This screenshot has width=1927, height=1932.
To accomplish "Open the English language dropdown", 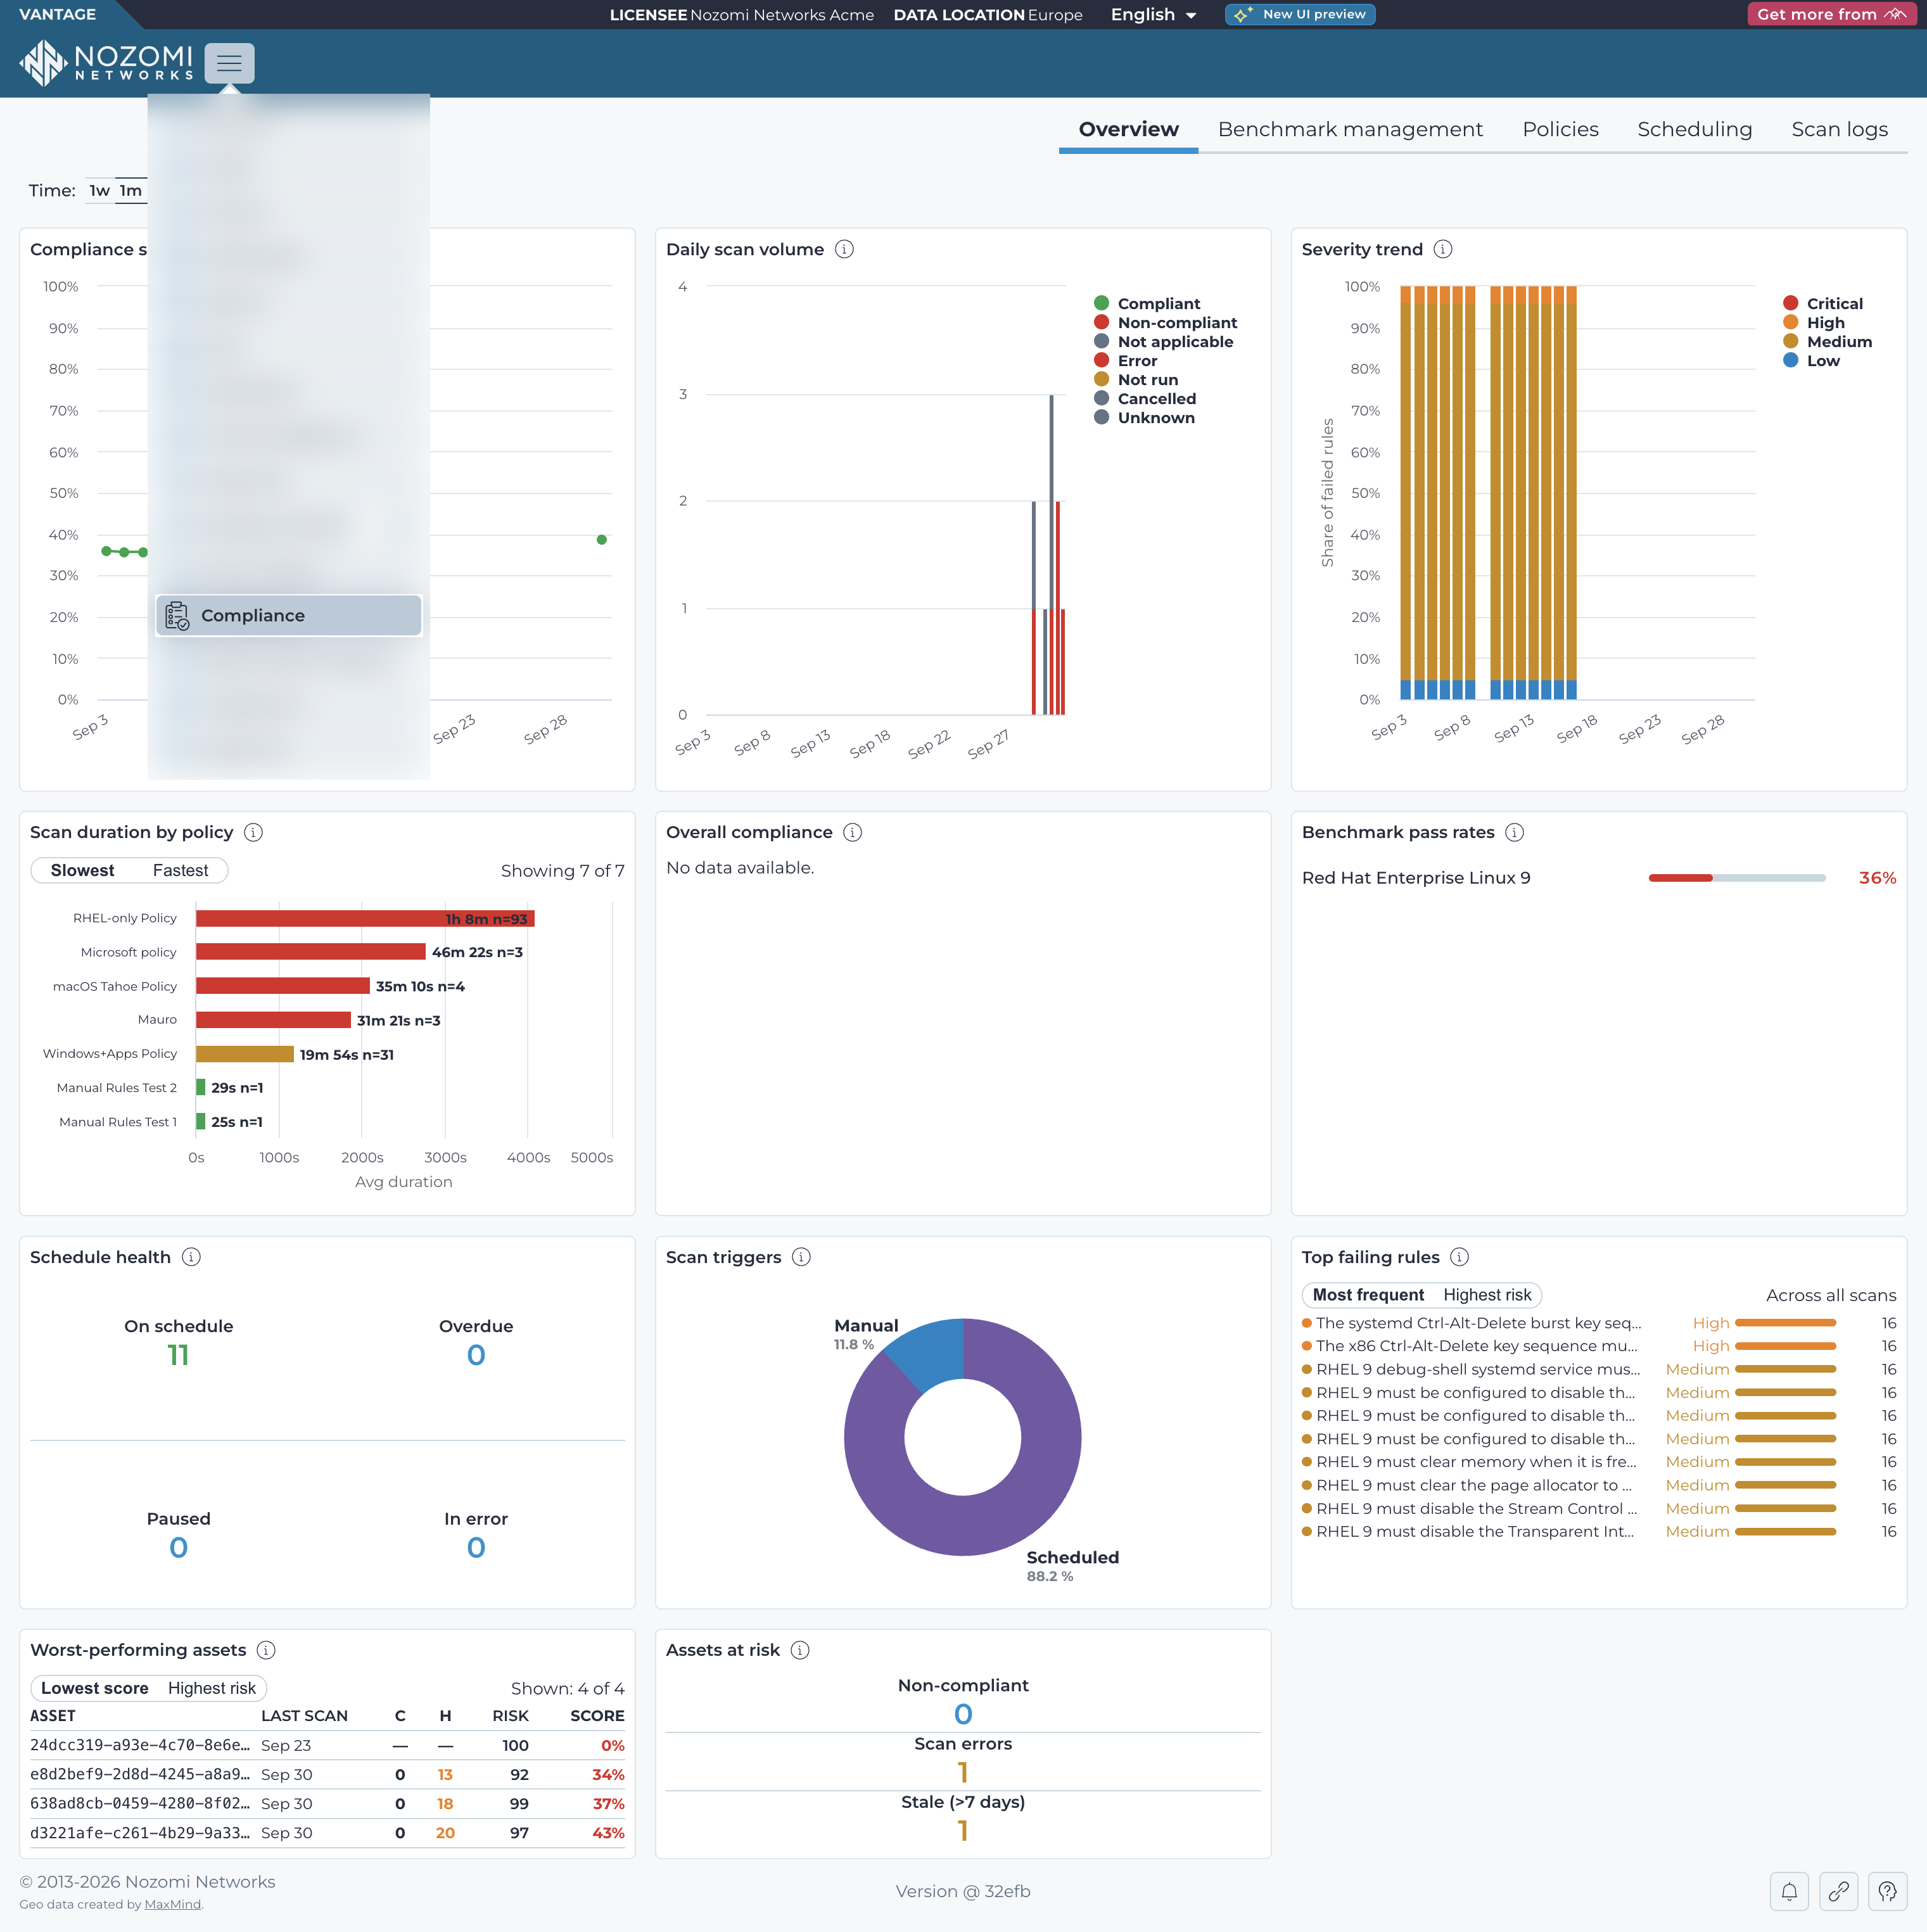I will [1153, 14].
